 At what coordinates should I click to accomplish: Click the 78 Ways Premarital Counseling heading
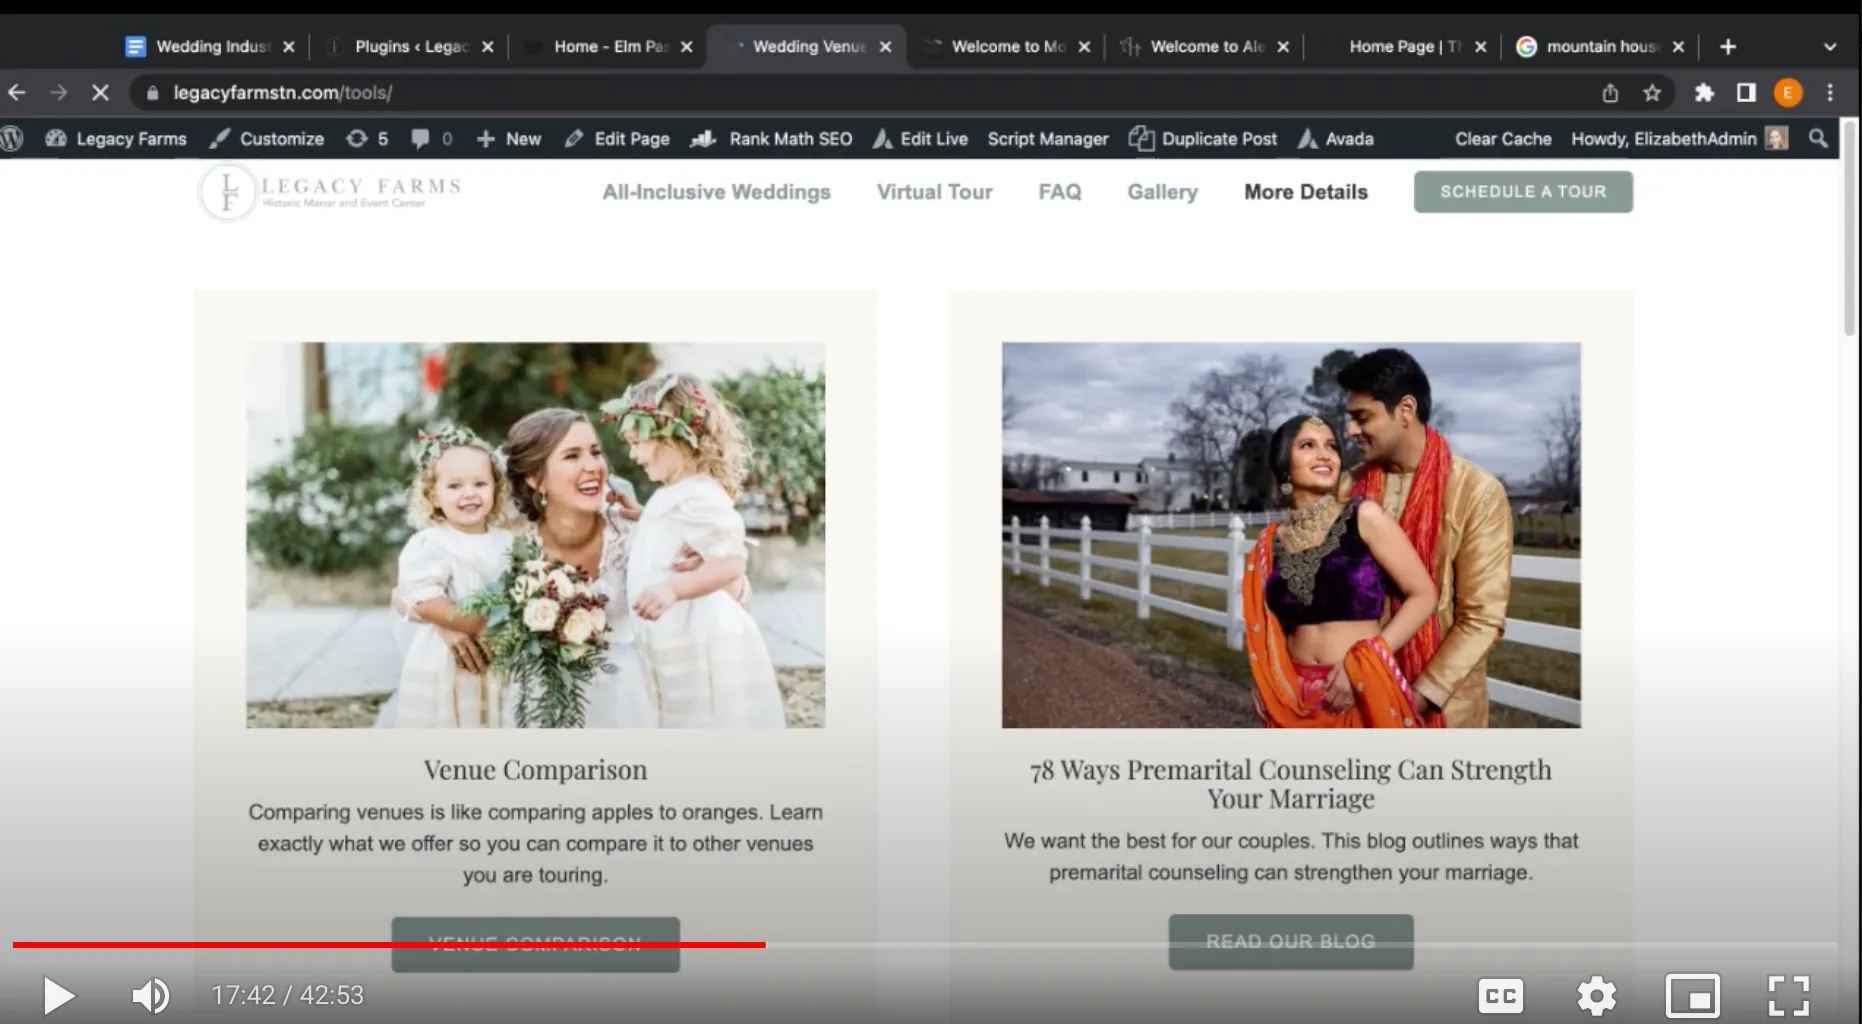[x=1291, y=784]
